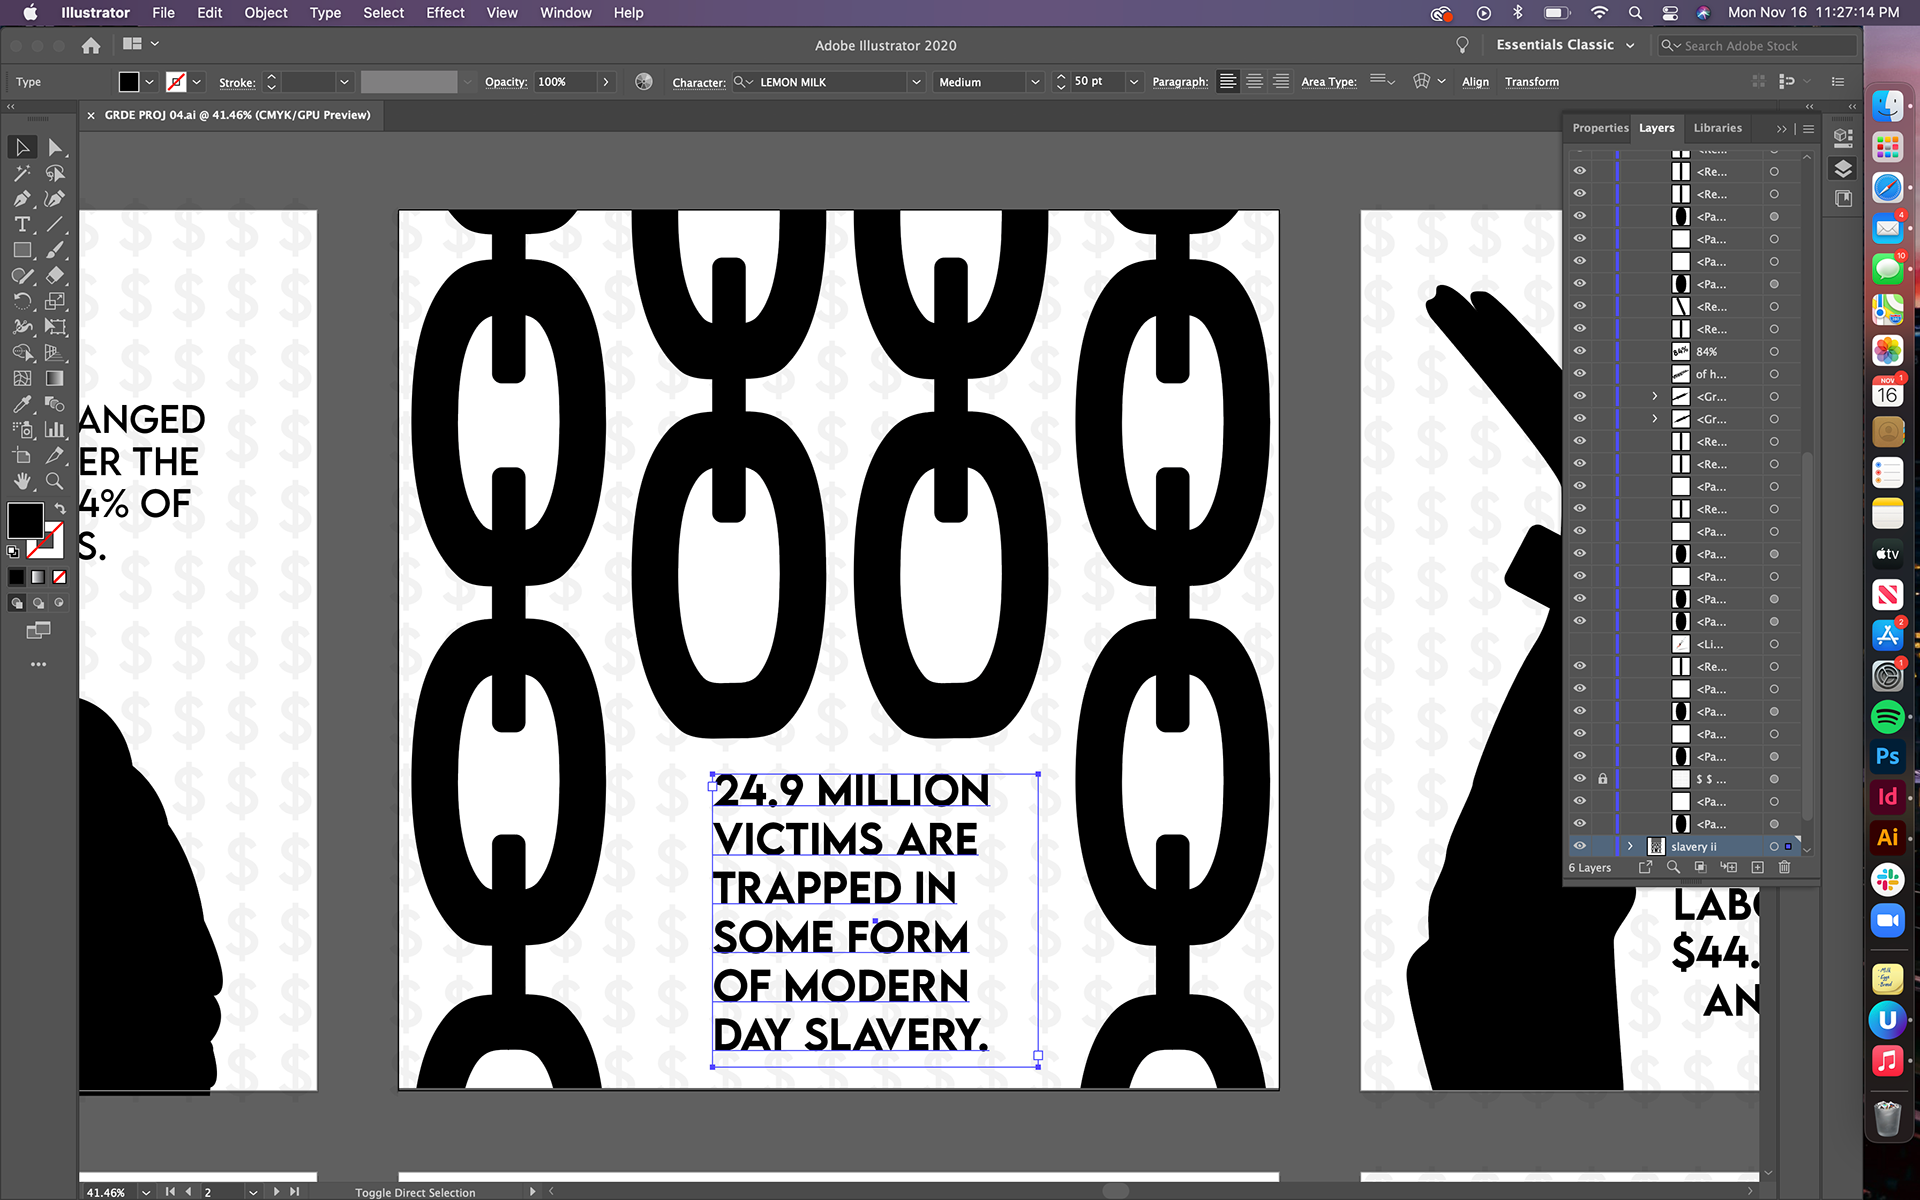1920x1200 pixels.
Task: Select the Eraser tool
Action: click(55, 276)
